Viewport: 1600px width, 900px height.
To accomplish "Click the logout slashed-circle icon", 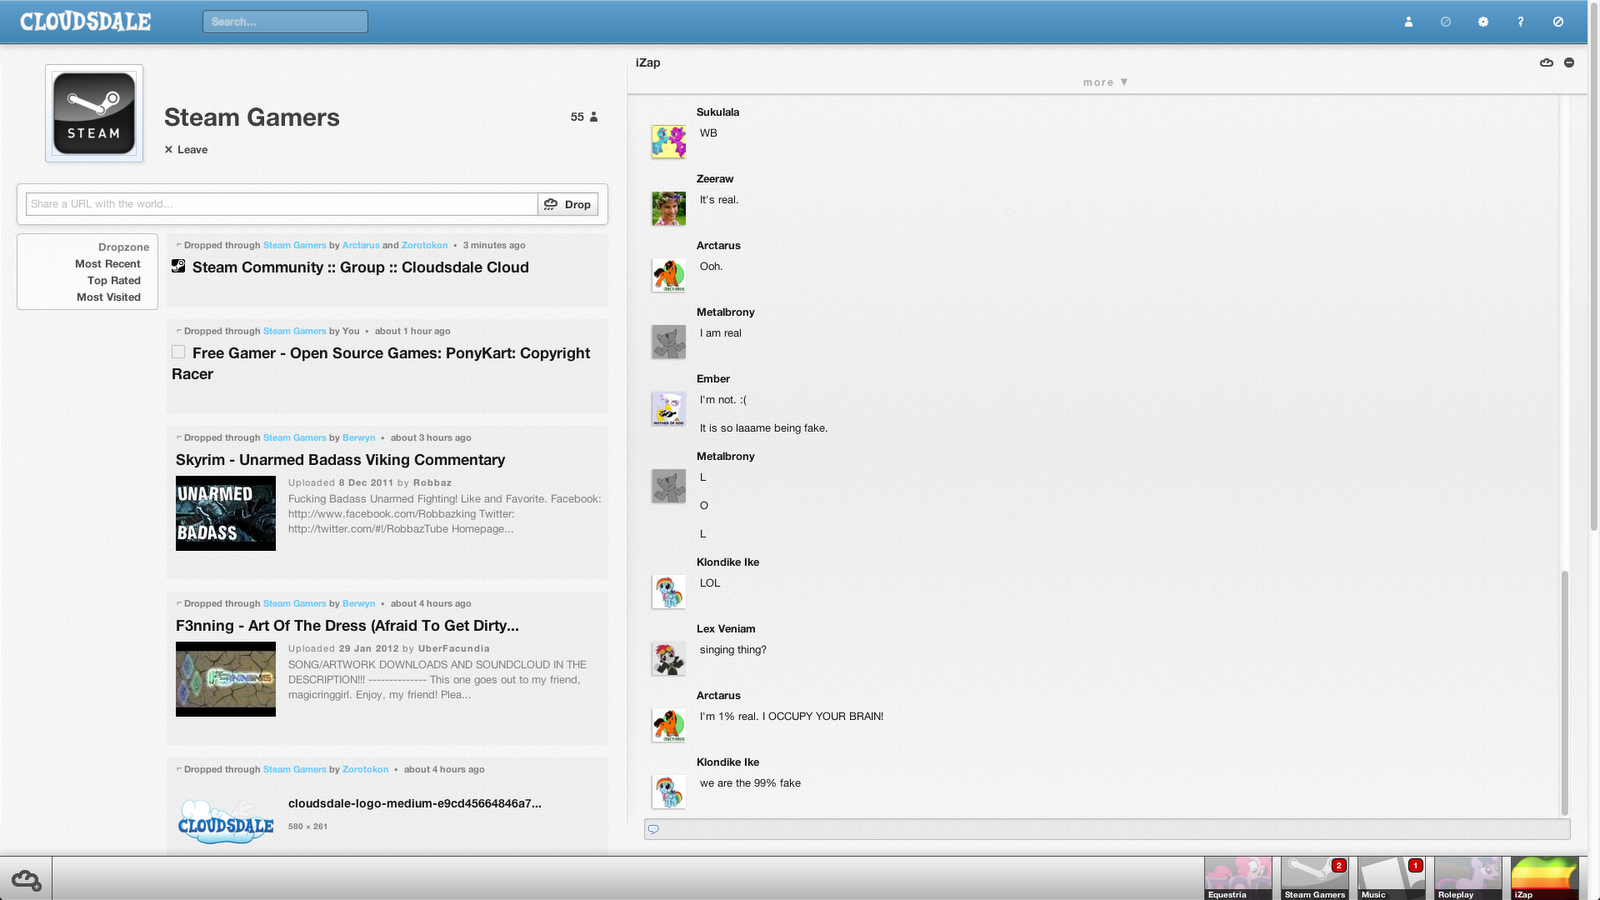I will click(1558, 21).
